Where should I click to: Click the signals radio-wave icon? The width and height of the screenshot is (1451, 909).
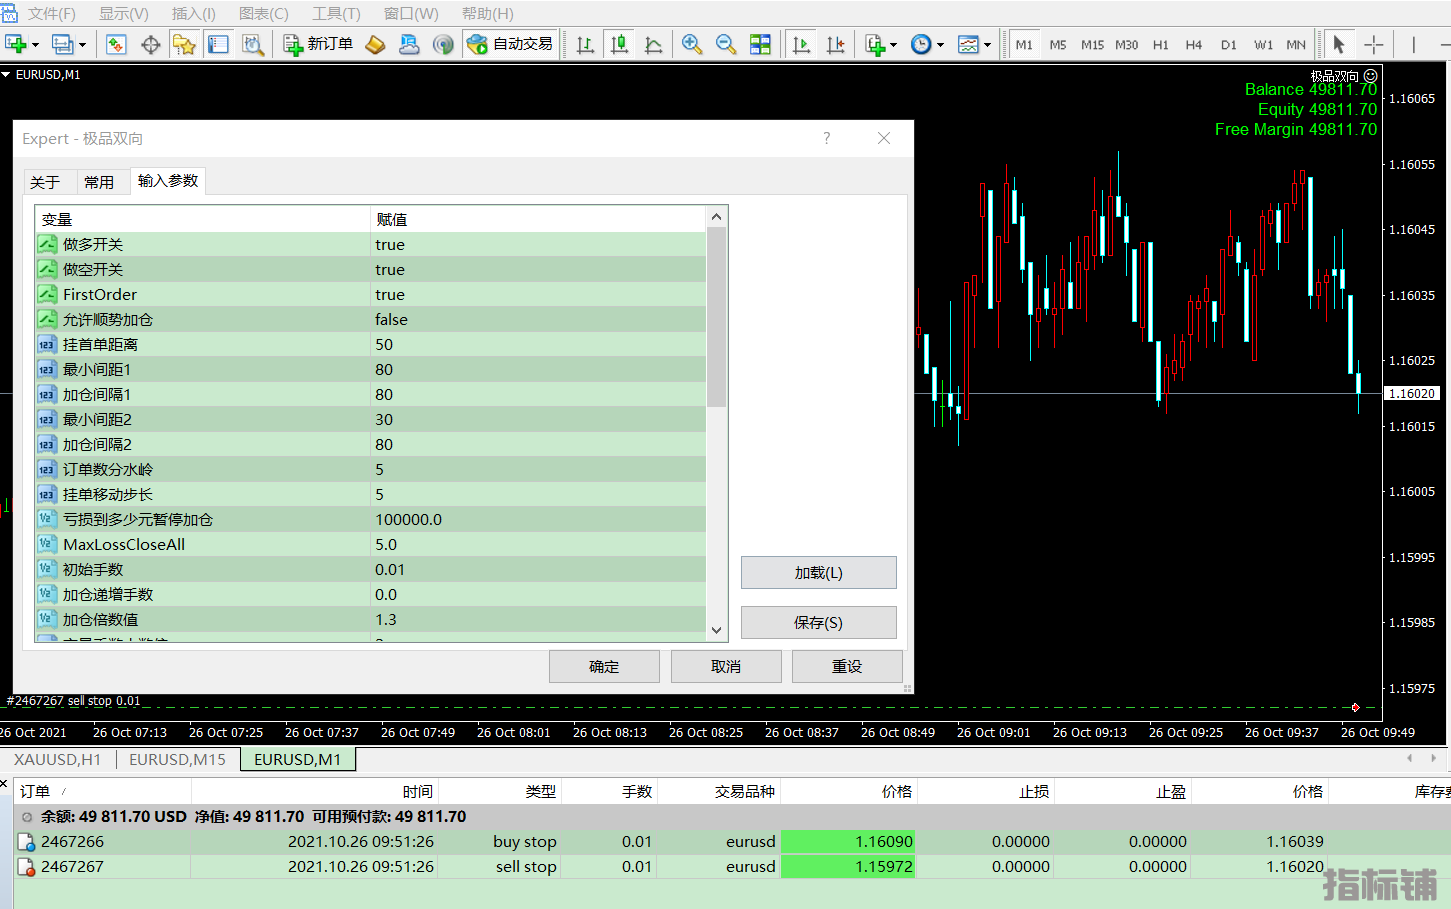point(443,44)
